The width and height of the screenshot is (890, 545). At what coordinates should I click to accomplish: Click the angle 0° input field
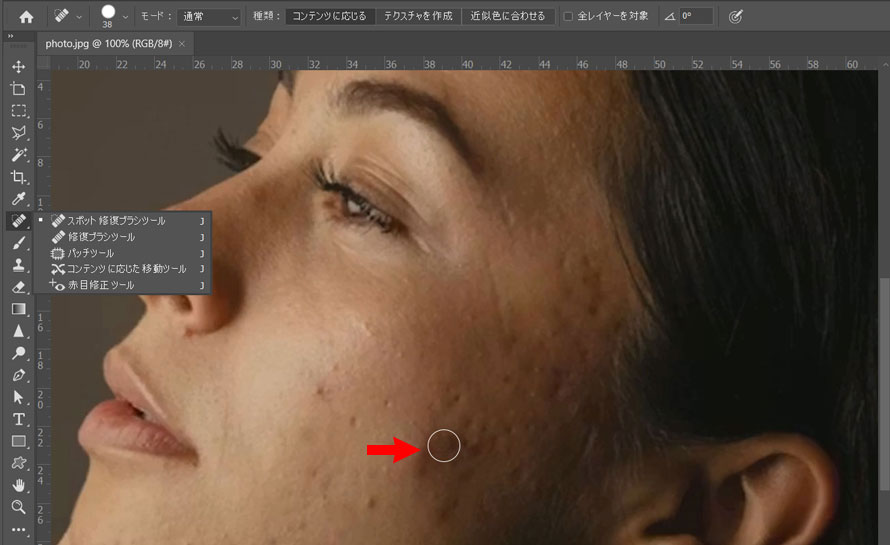pos(695,16)
